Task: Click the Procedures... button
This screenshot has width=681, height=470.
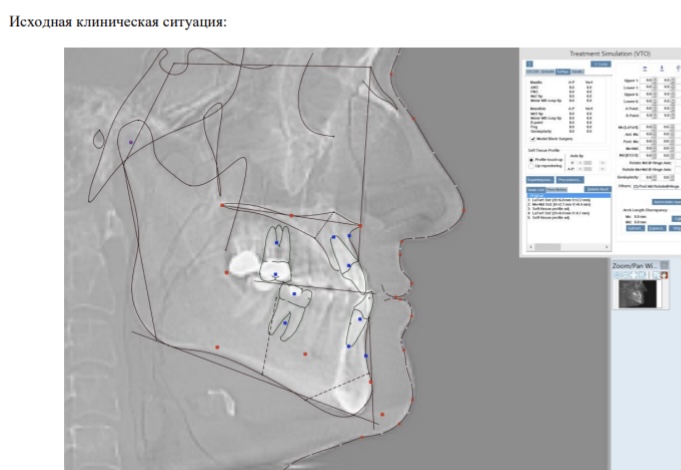Action: pyautogui.click(x=570, y=180)
